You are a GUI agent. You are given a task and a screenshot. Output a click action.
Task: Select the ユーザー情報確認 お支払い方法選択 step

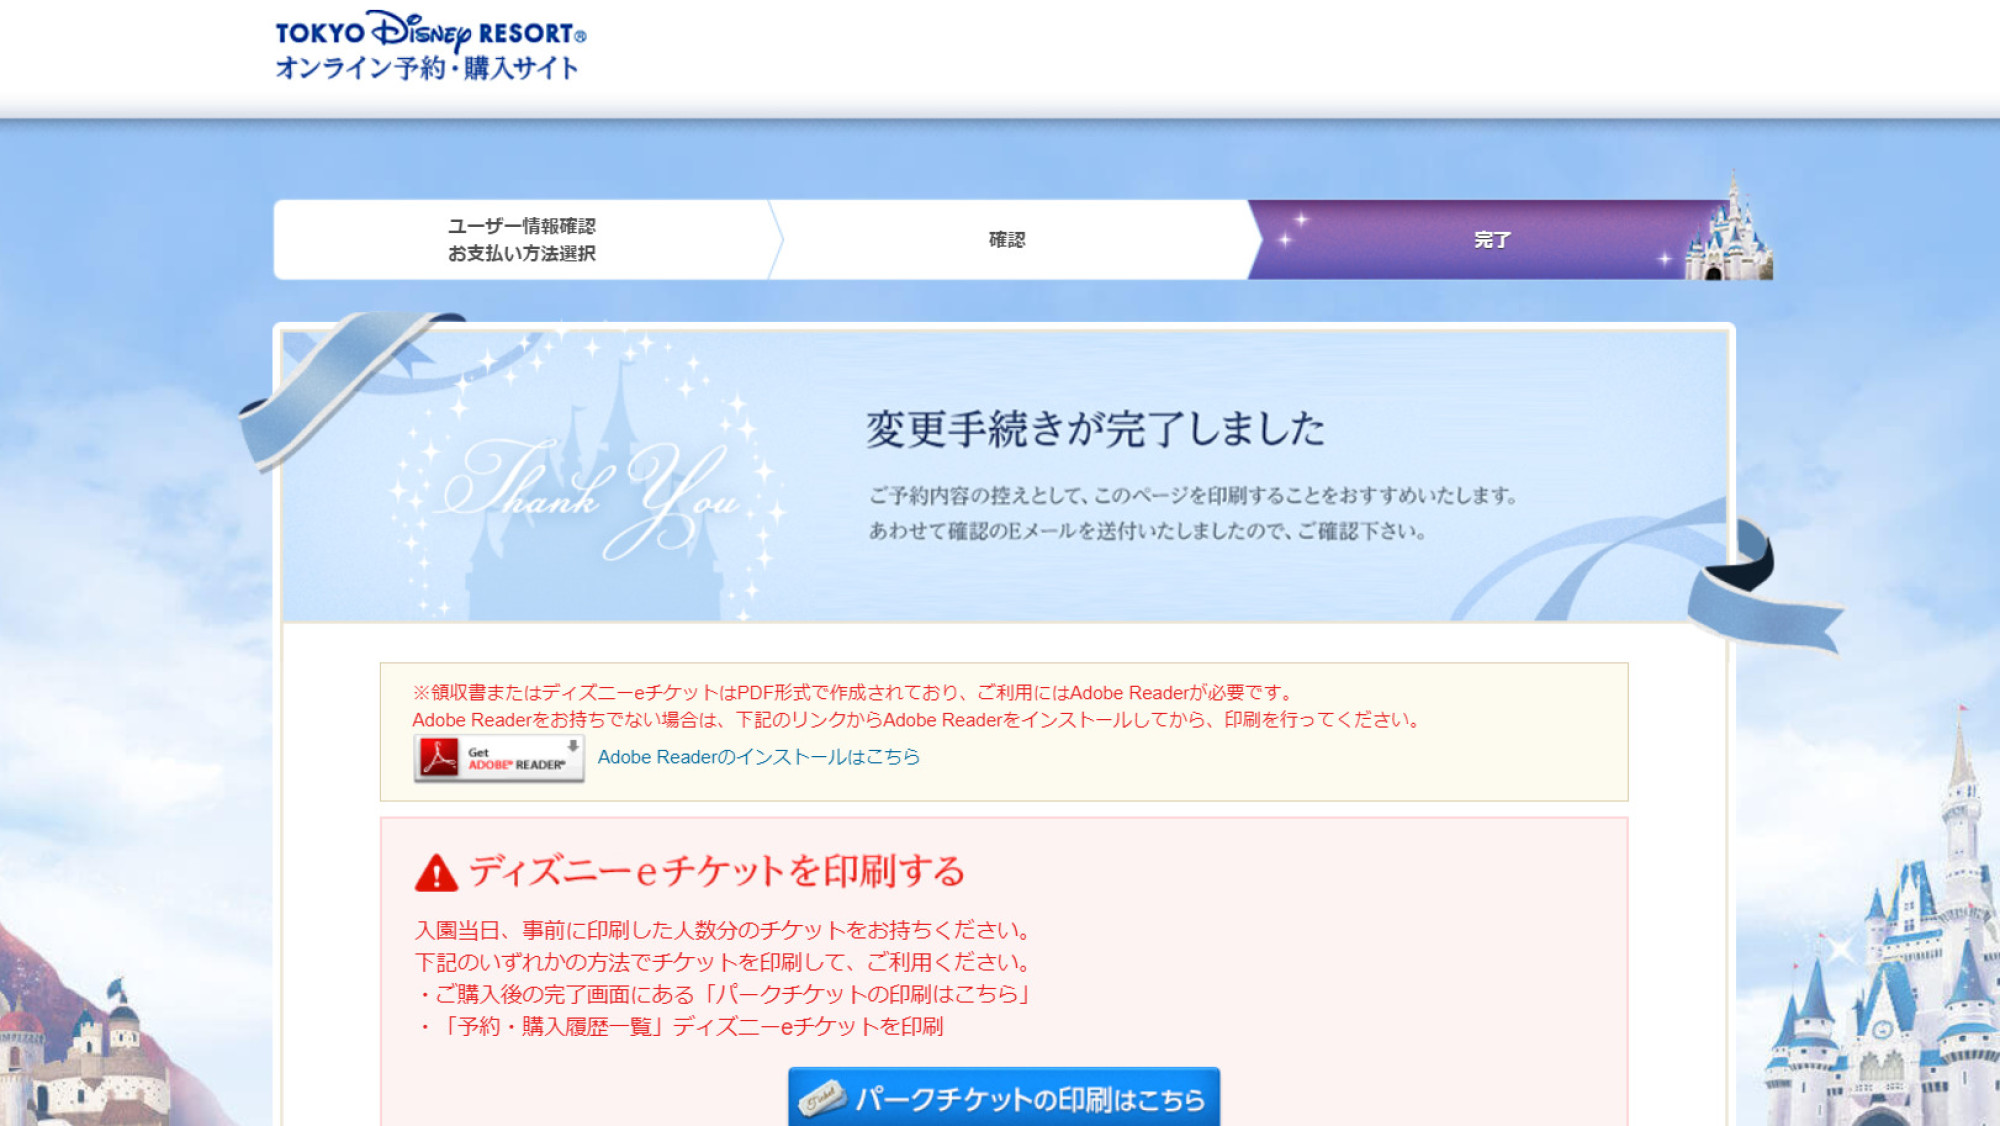521,240
